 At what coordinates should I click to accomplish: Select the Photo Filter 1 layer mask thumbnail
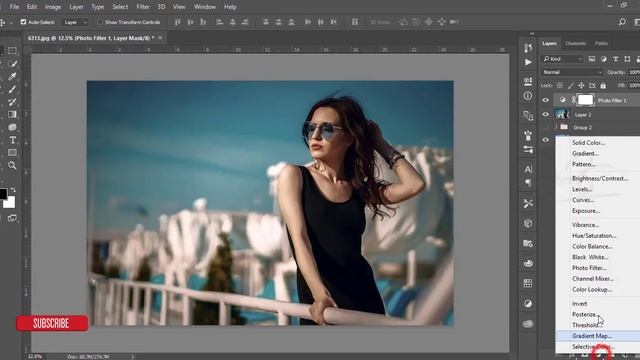pyautogui.click(x=585, y=100)
